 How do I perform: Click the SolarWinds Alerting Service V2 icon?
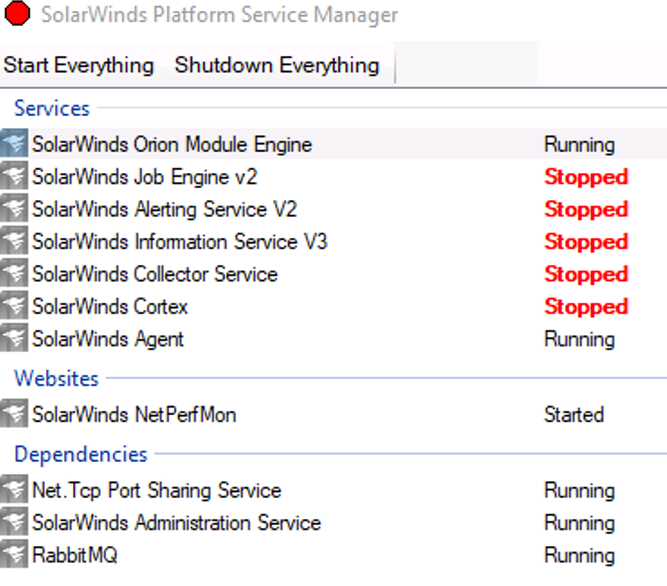[14, 209]
